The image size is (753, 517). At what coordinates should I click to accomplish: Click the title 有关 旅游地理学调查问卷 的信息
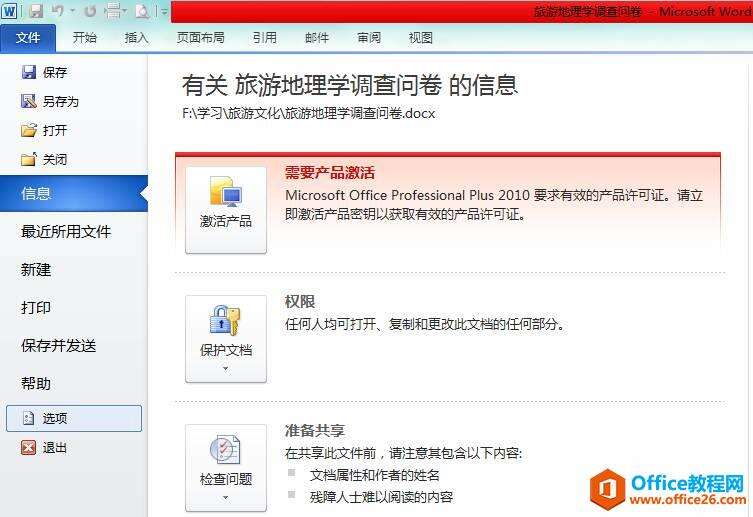click(x=350, y=85)
